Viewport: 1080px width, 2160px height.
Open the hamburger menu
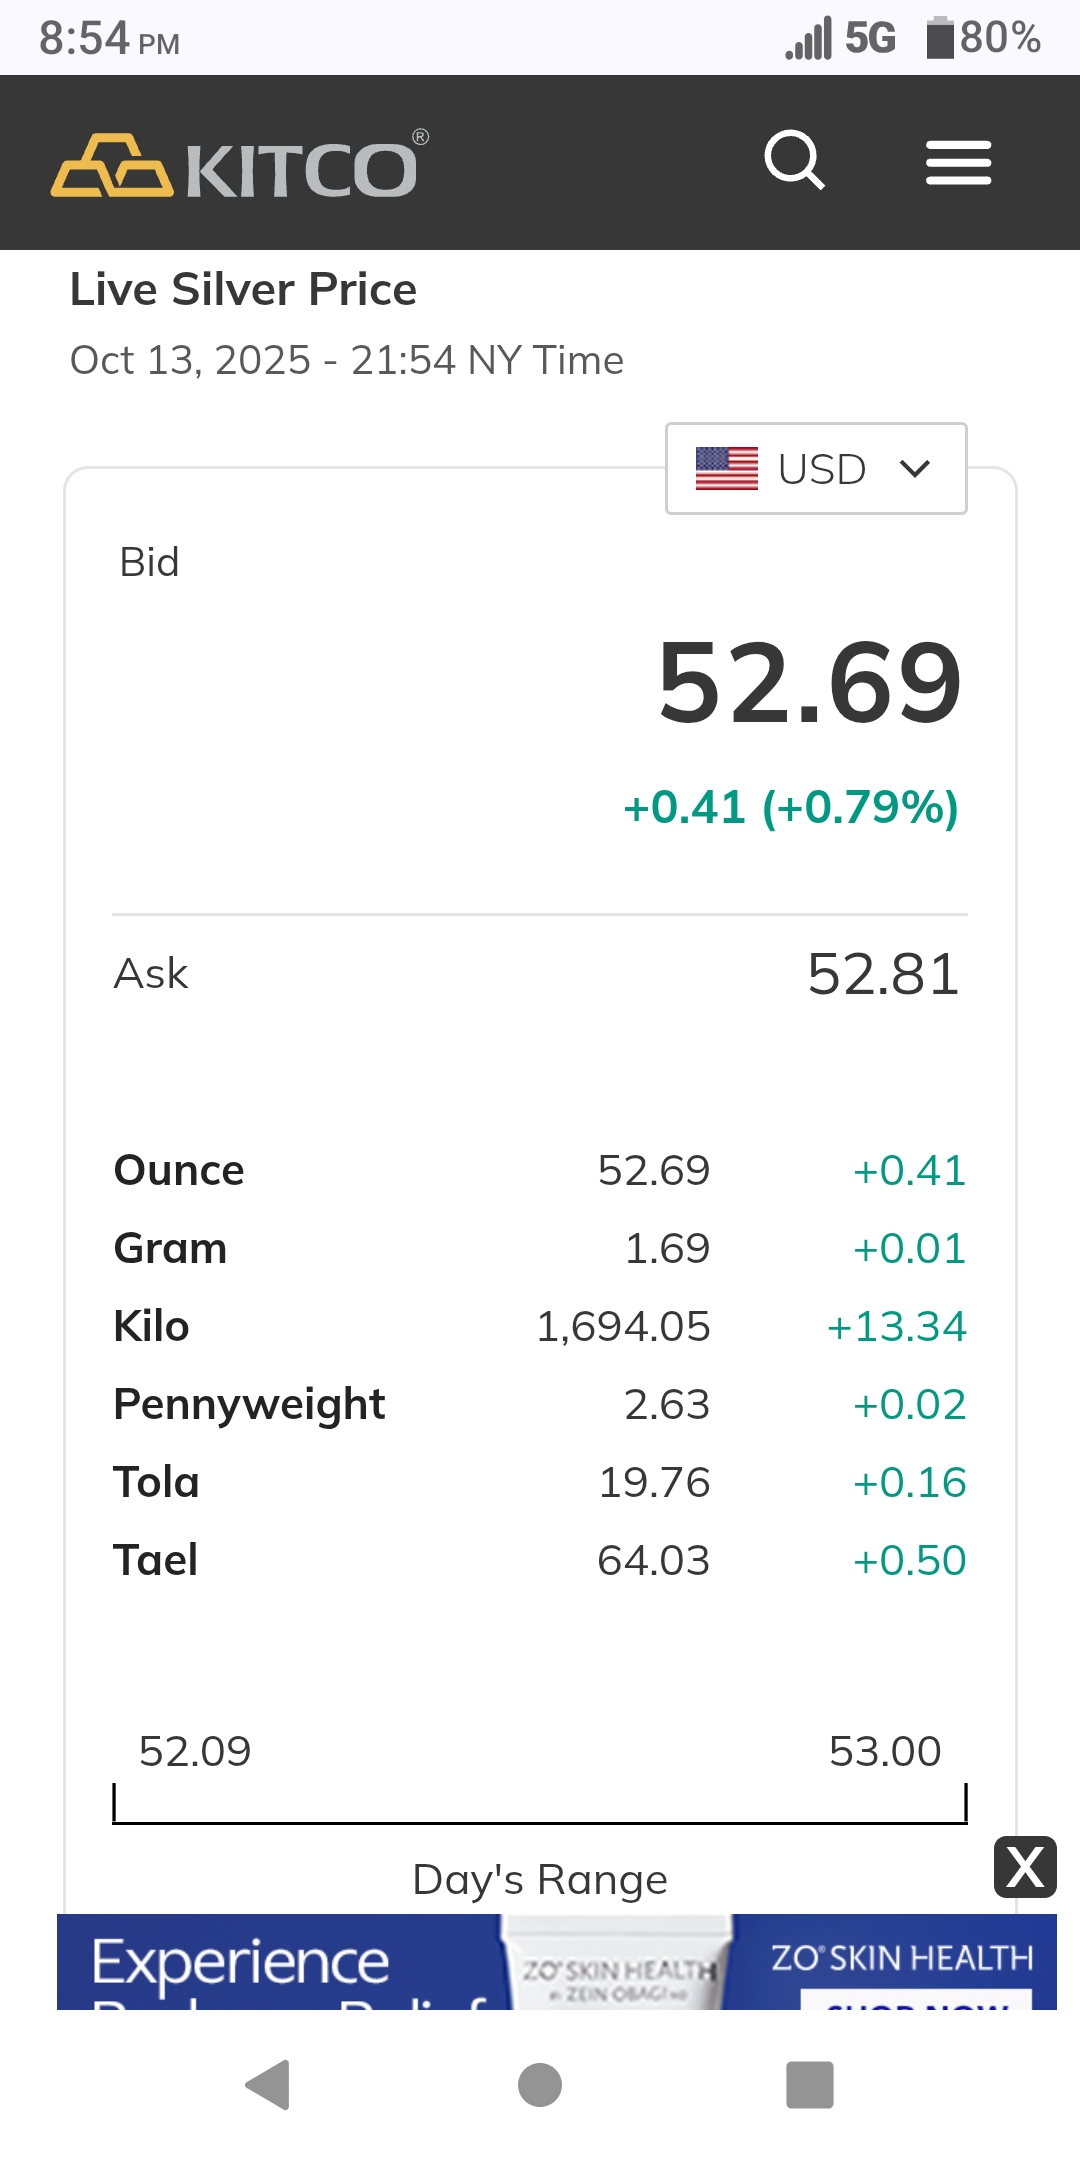tap(958, 163)
